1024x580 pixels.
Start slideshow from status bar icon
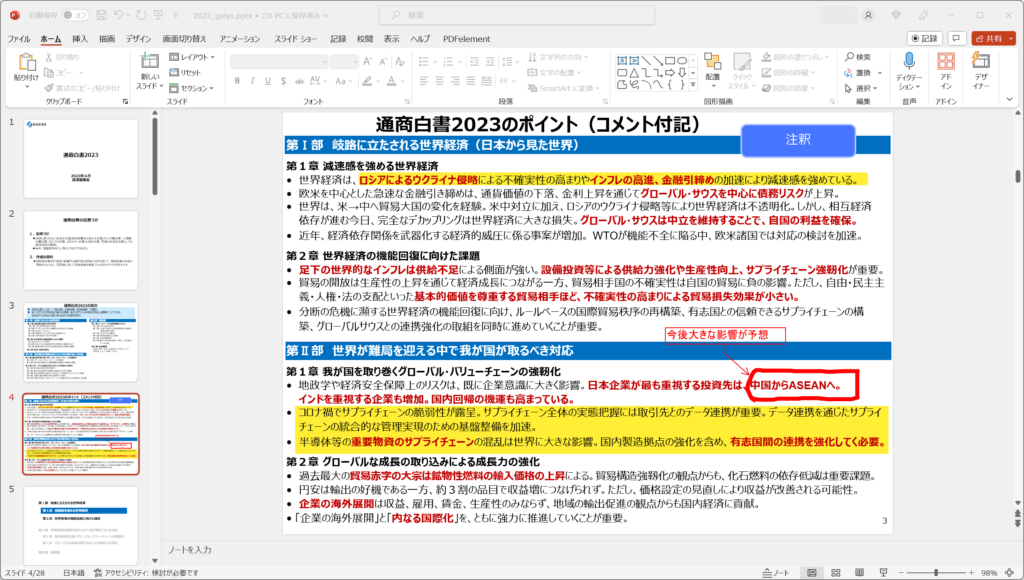coord(883,573)
